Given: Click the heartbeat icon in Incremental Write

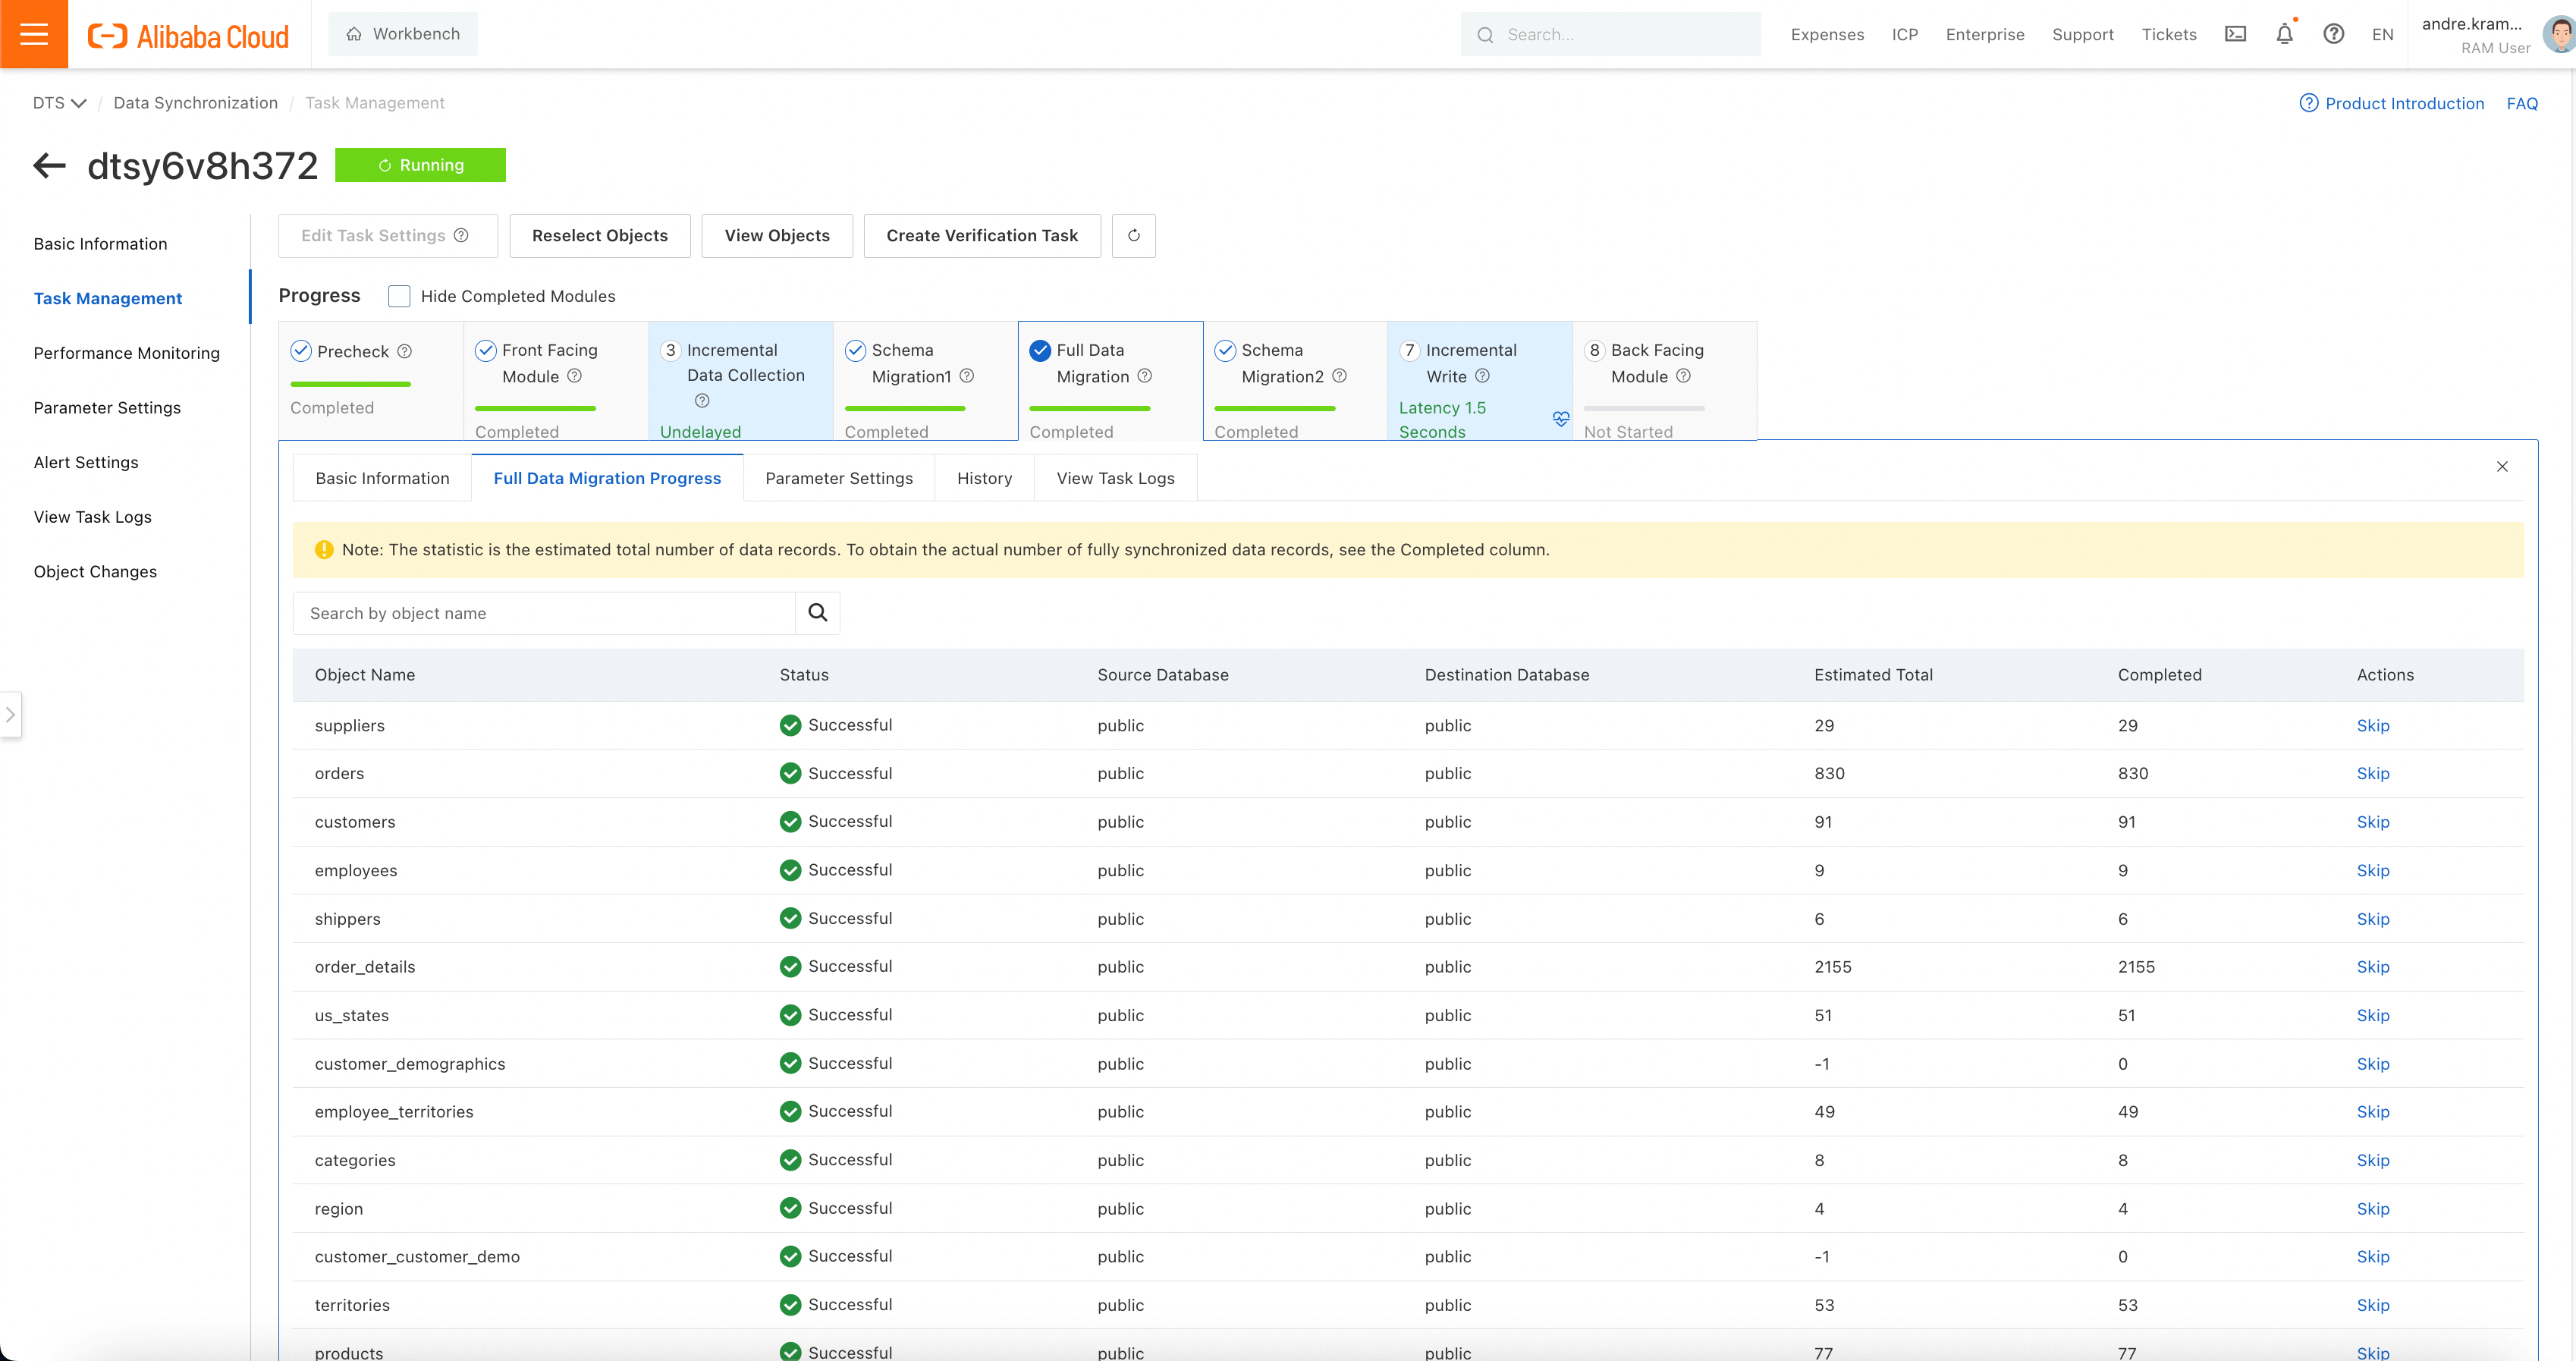Looking at the screenshot, I should 1560,419.
